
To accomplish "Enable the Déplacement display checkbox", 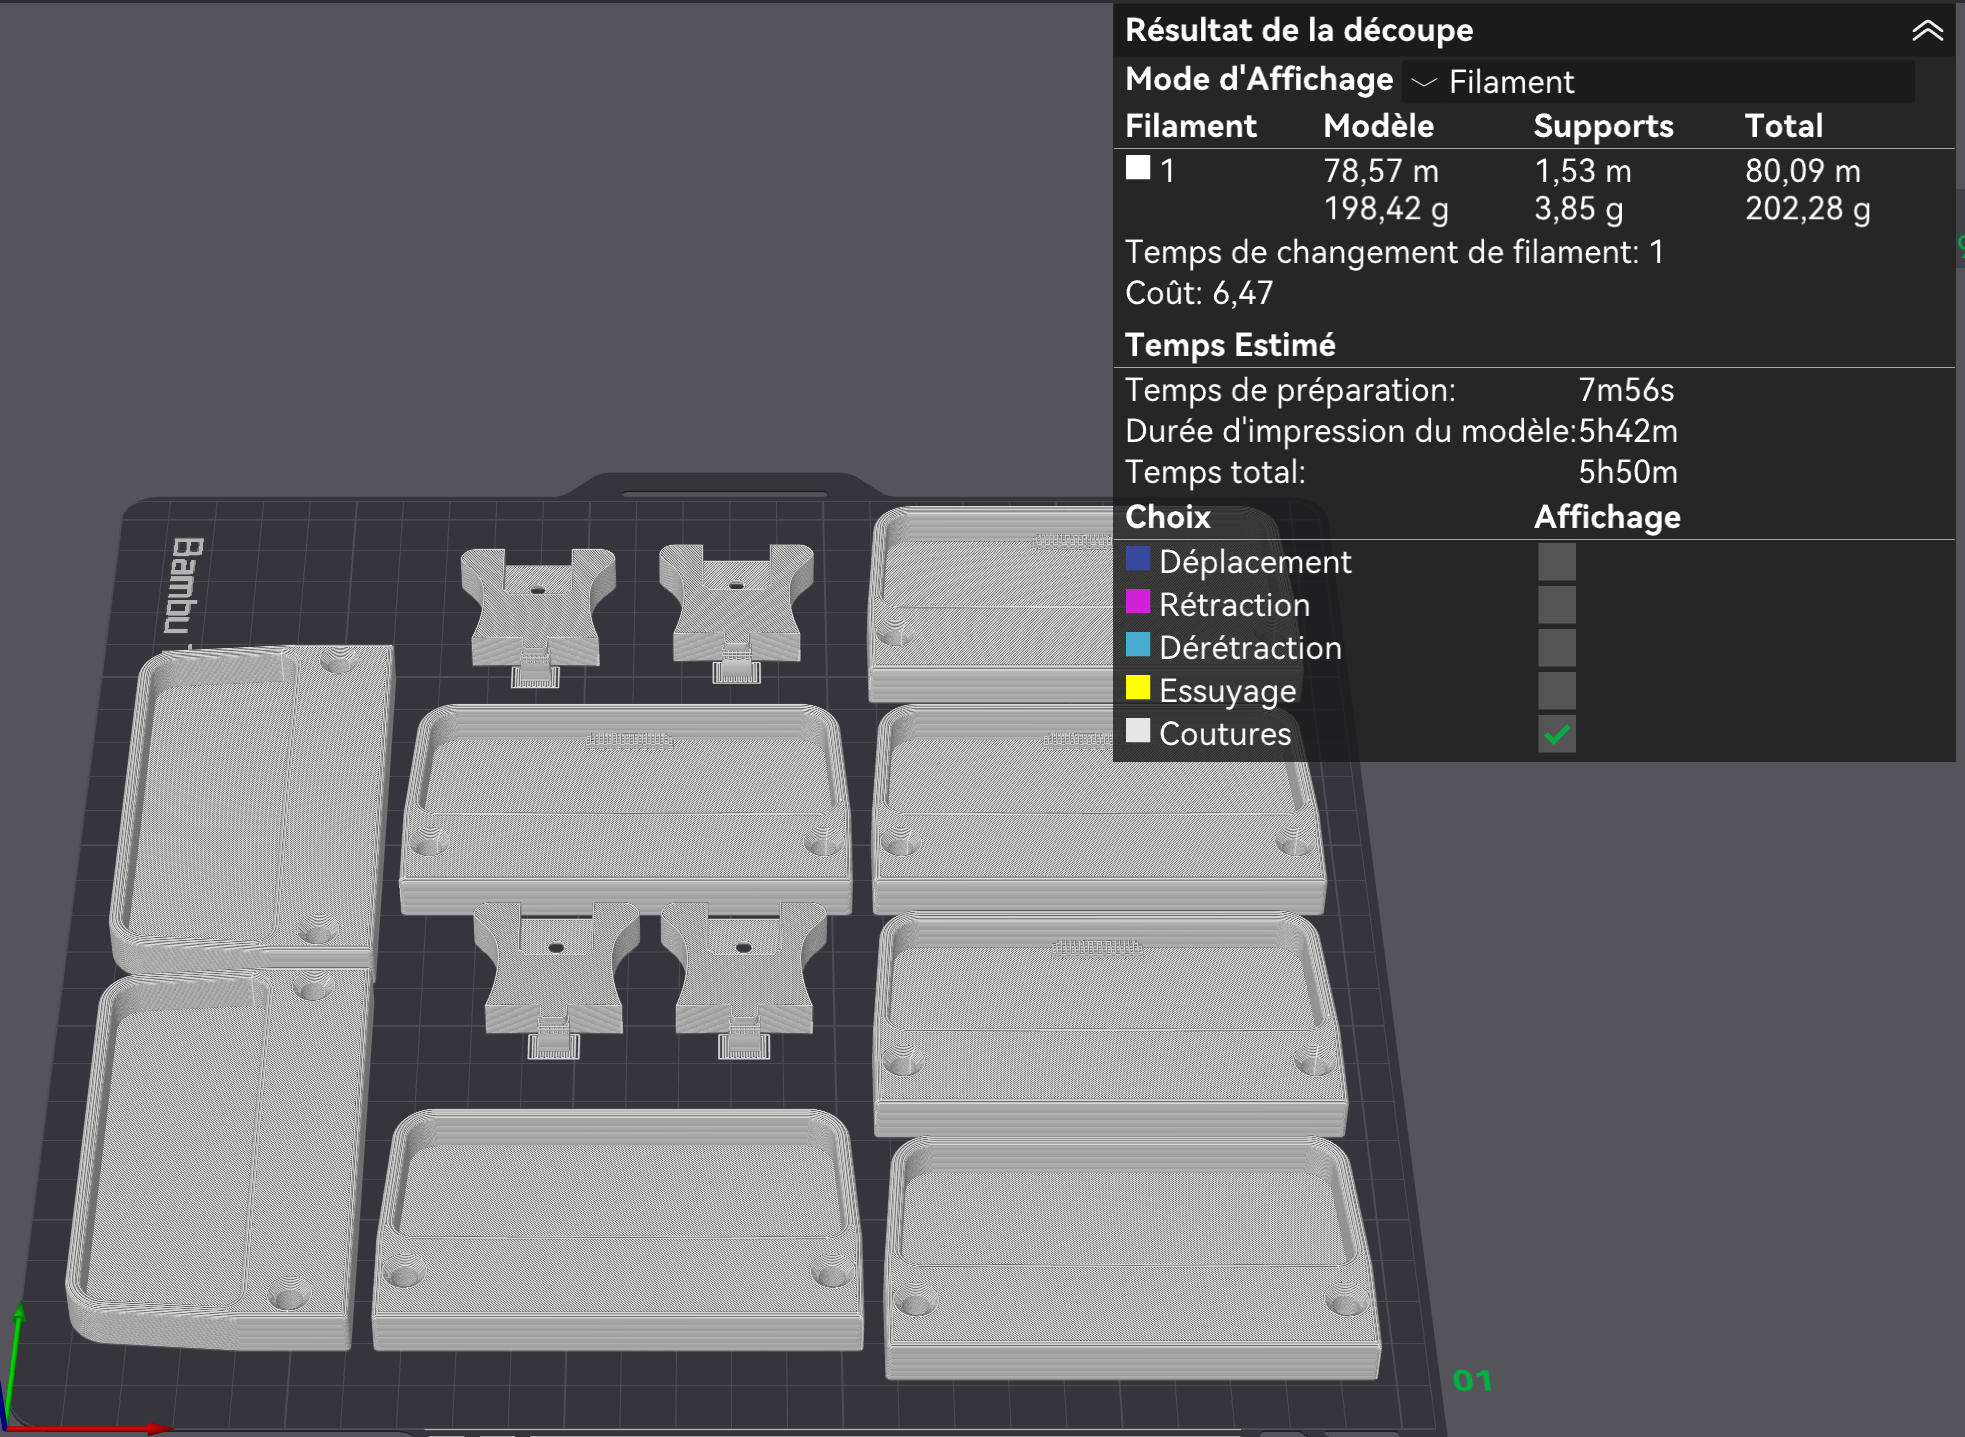I will (1556, 562).
